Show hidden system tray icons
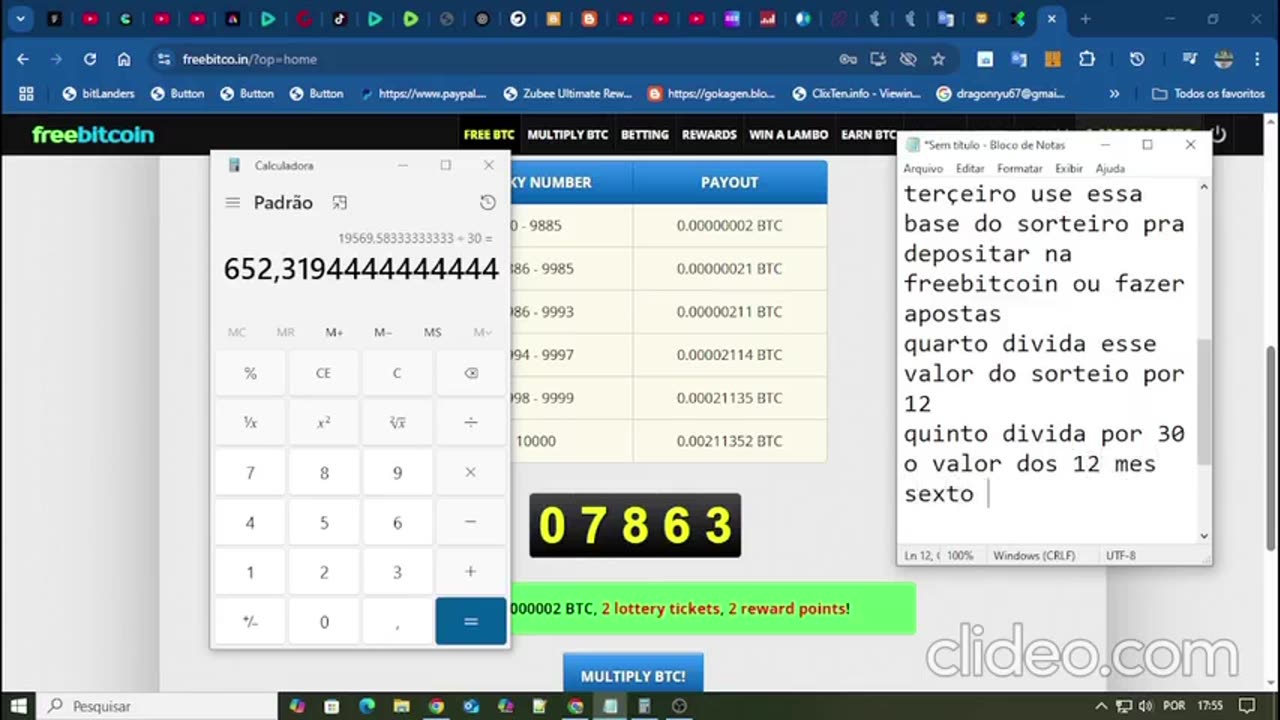 pos(1102,706)
